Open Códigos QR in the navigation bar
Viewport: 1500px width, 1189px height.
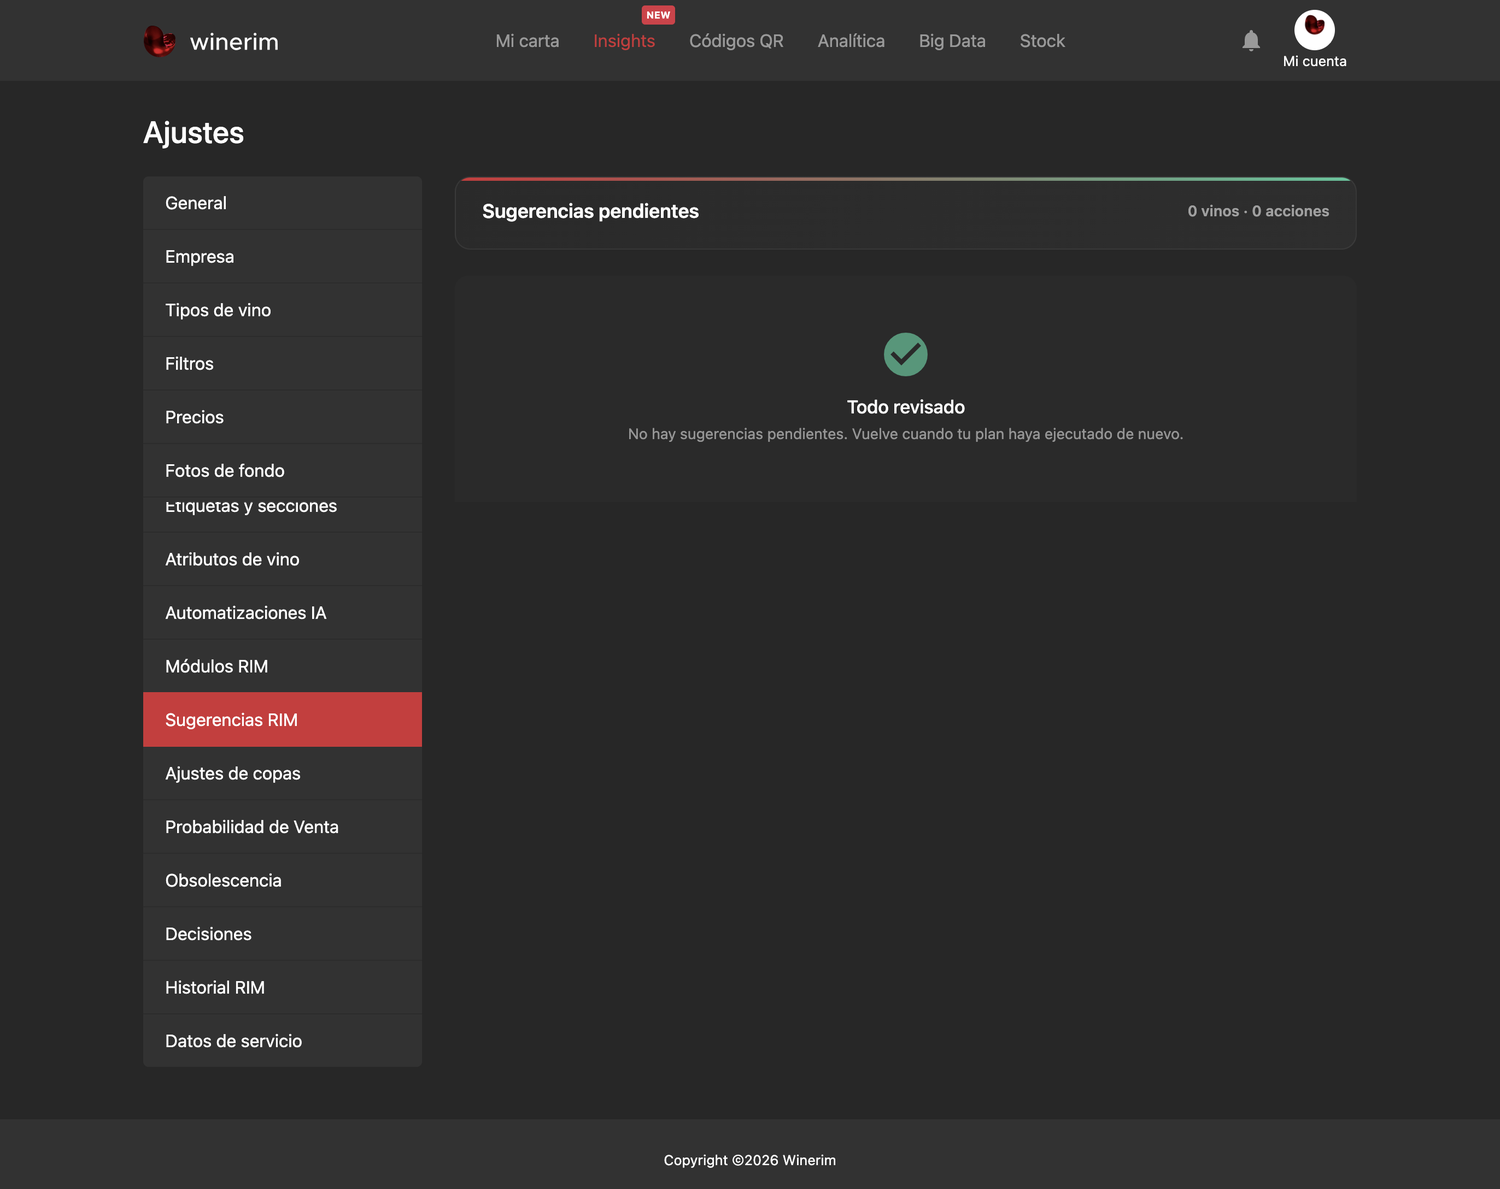(x=736, y=41)
